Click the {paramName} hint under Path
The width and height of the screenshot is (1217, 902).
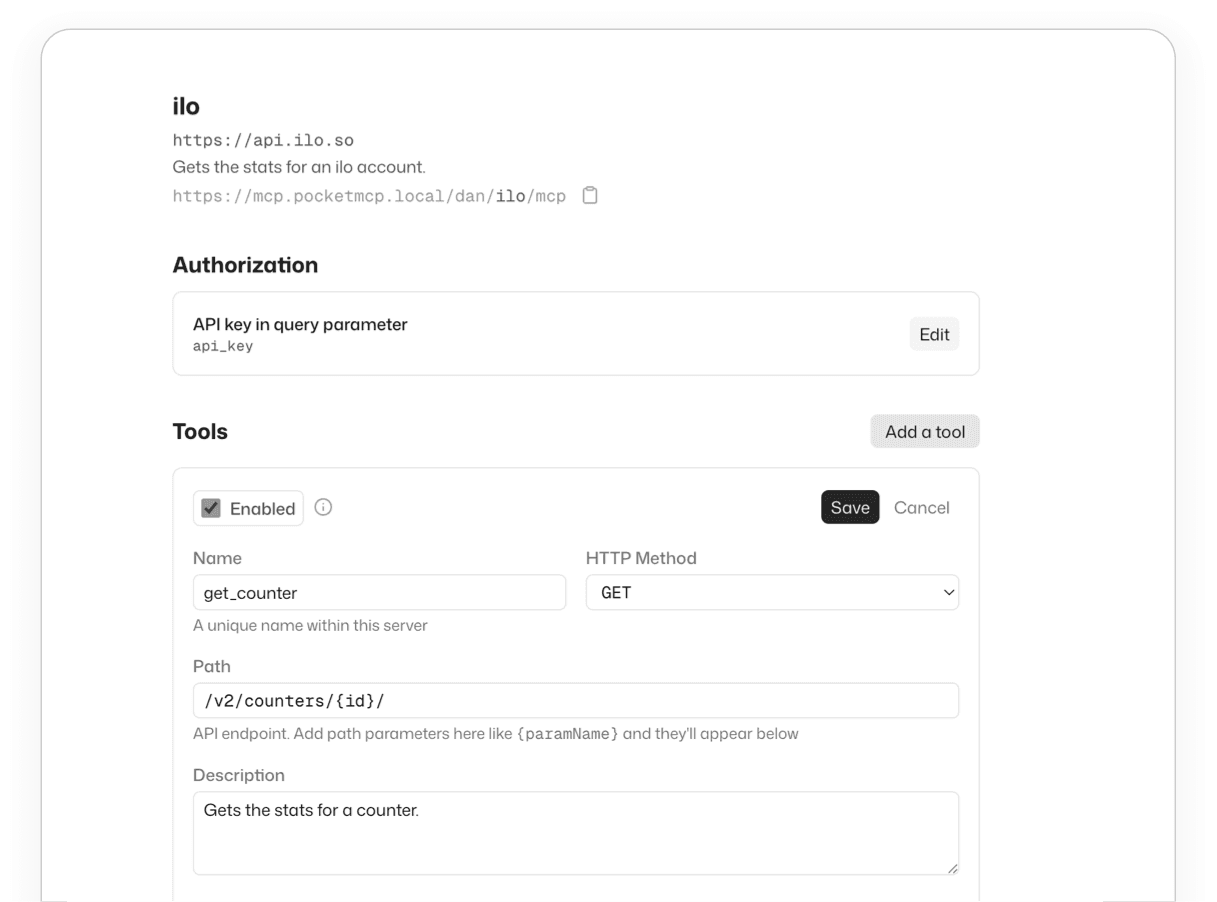click(568, 734)
